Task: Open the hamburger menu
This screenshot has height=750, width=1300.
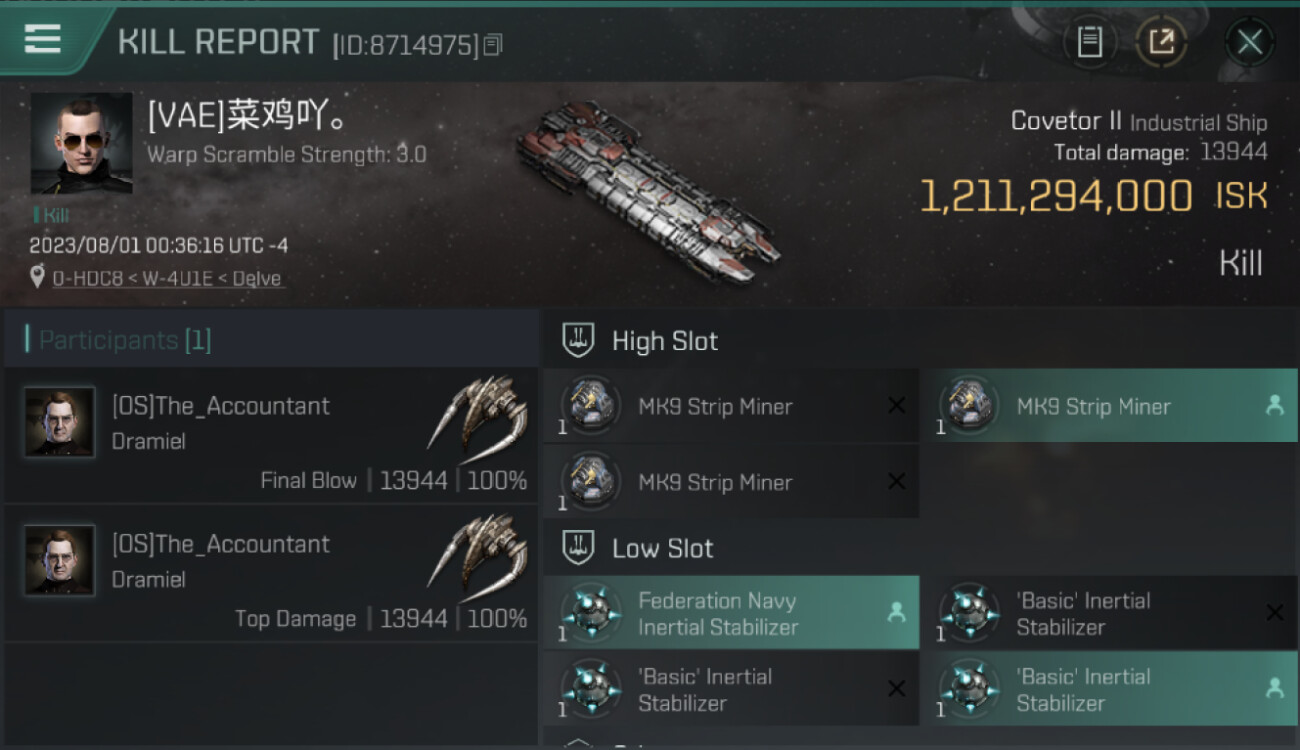Action: point(42,40)
